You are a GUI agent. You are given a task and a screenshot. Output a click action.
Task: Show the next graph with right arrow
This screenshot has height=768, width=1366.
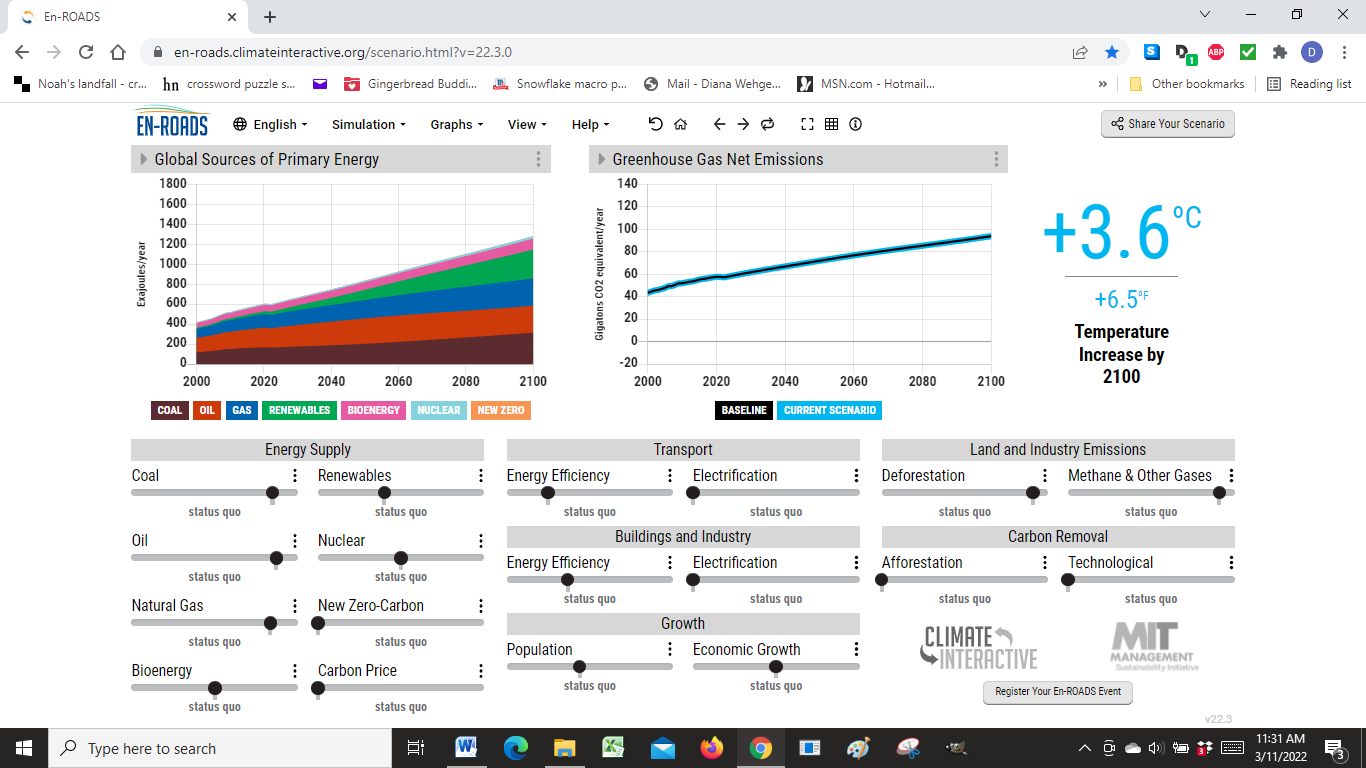[x=743, y=124]
